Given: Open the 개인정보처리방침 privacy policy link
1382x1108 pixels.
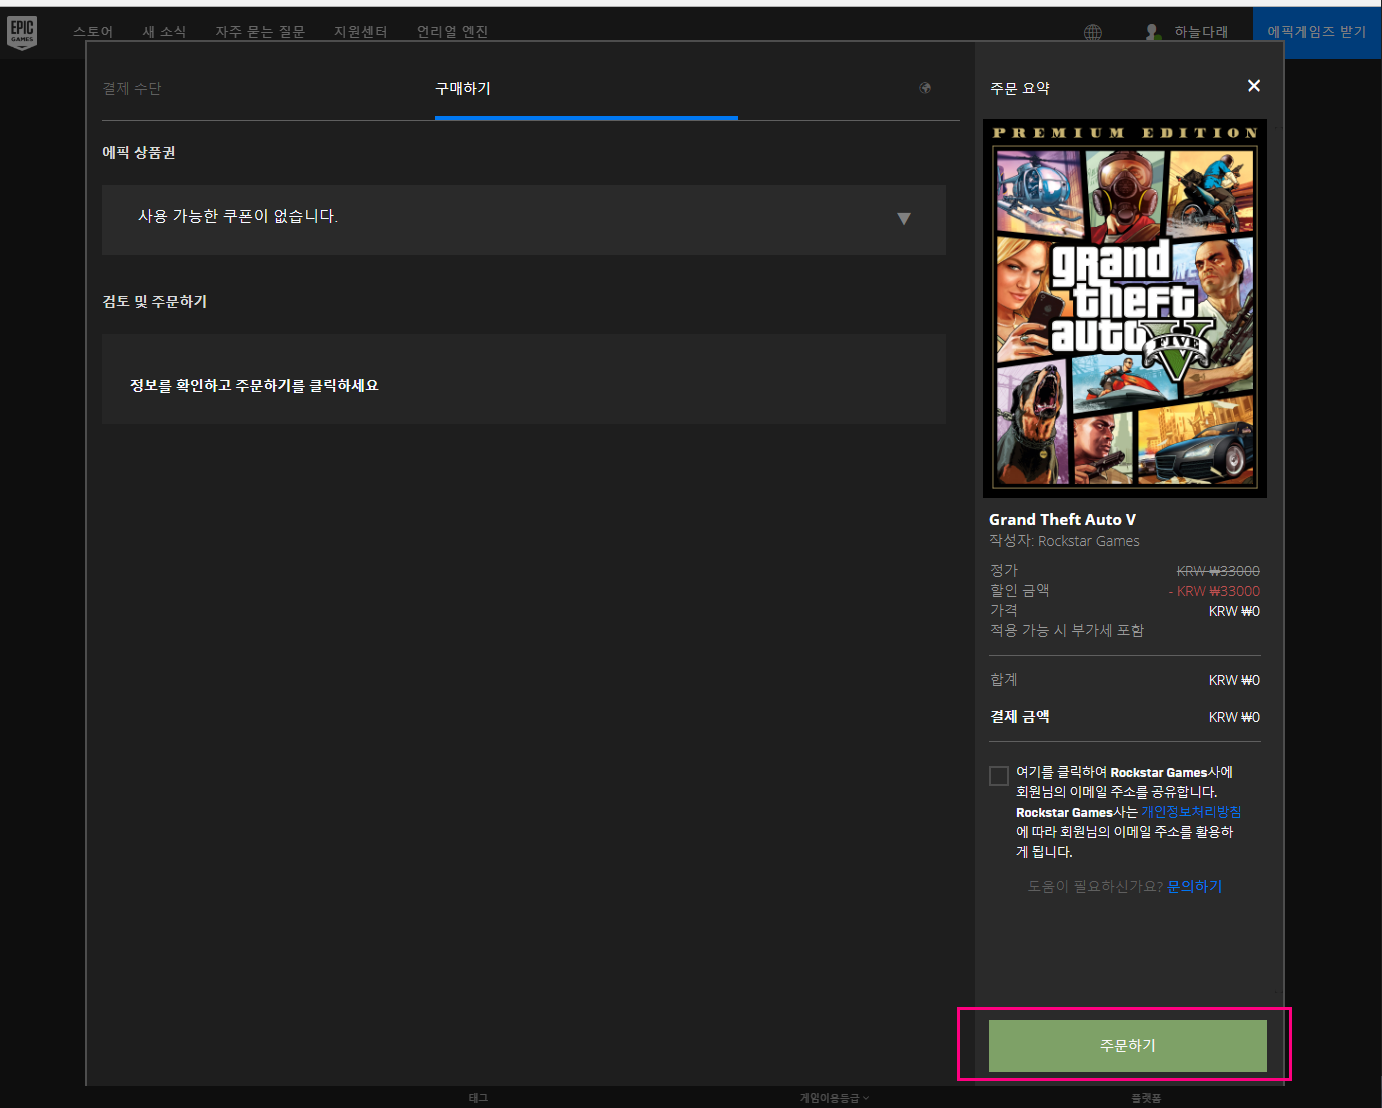Looking at the screenshot, I should [x=1191, y=812].
